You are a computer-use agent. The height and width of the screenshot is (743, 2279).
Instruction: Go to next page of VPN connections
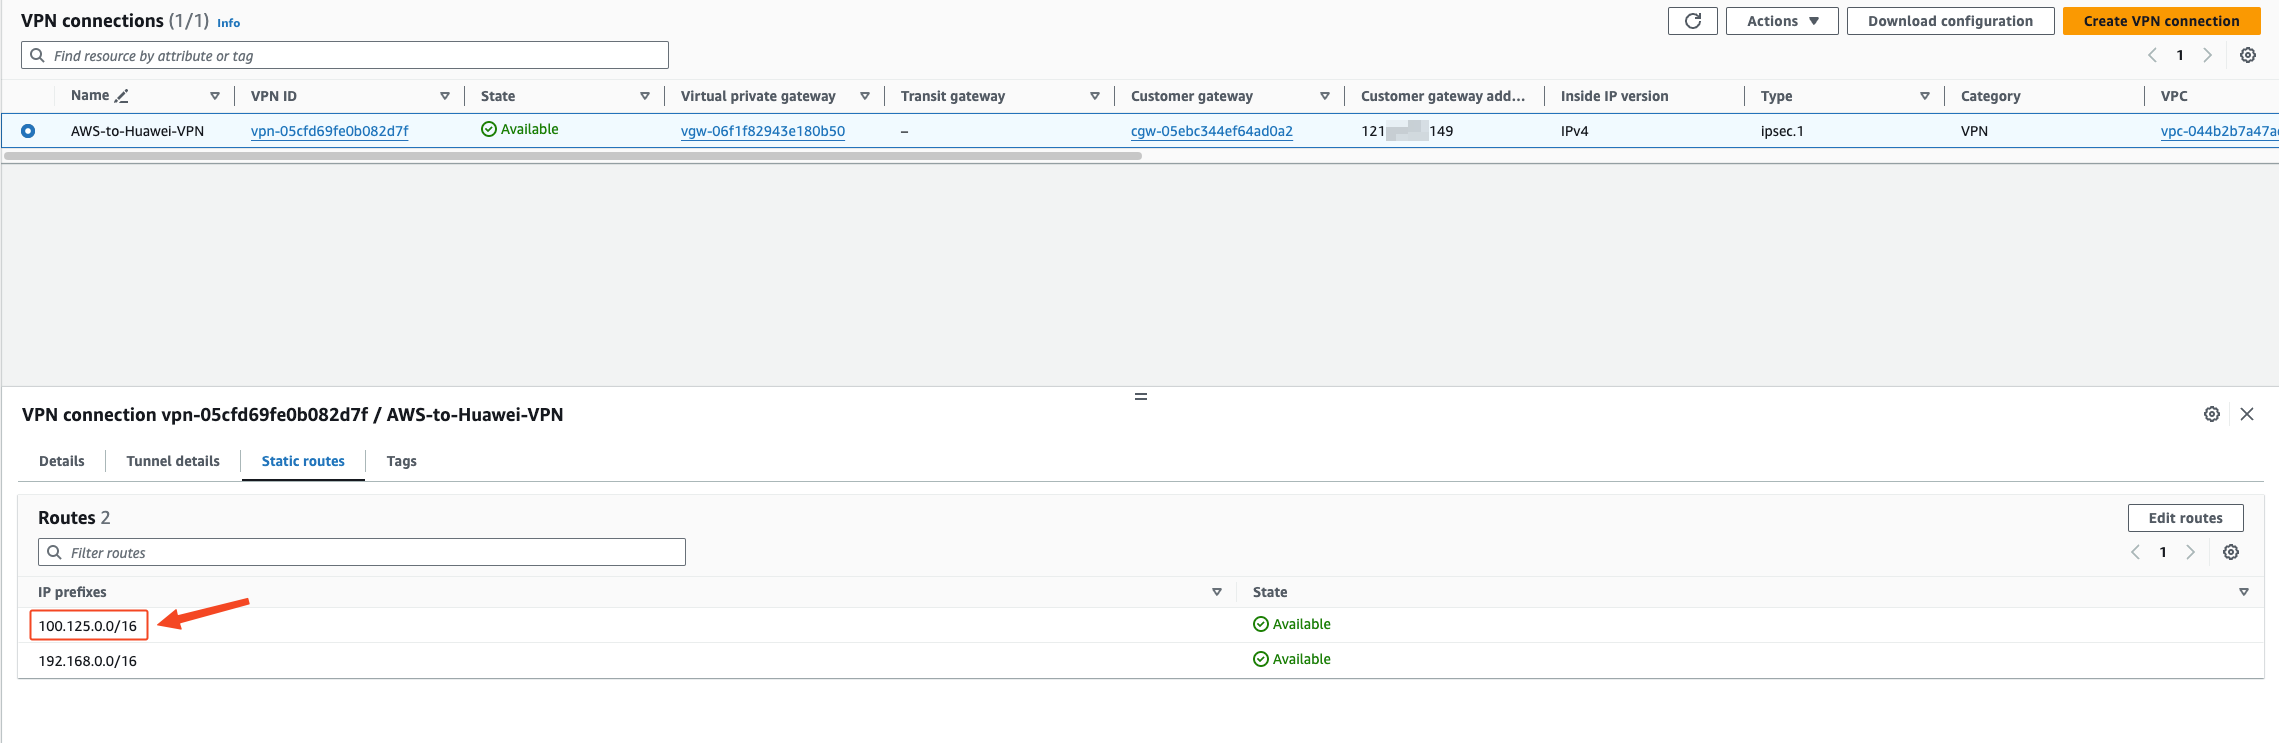tap(2207, 55)
